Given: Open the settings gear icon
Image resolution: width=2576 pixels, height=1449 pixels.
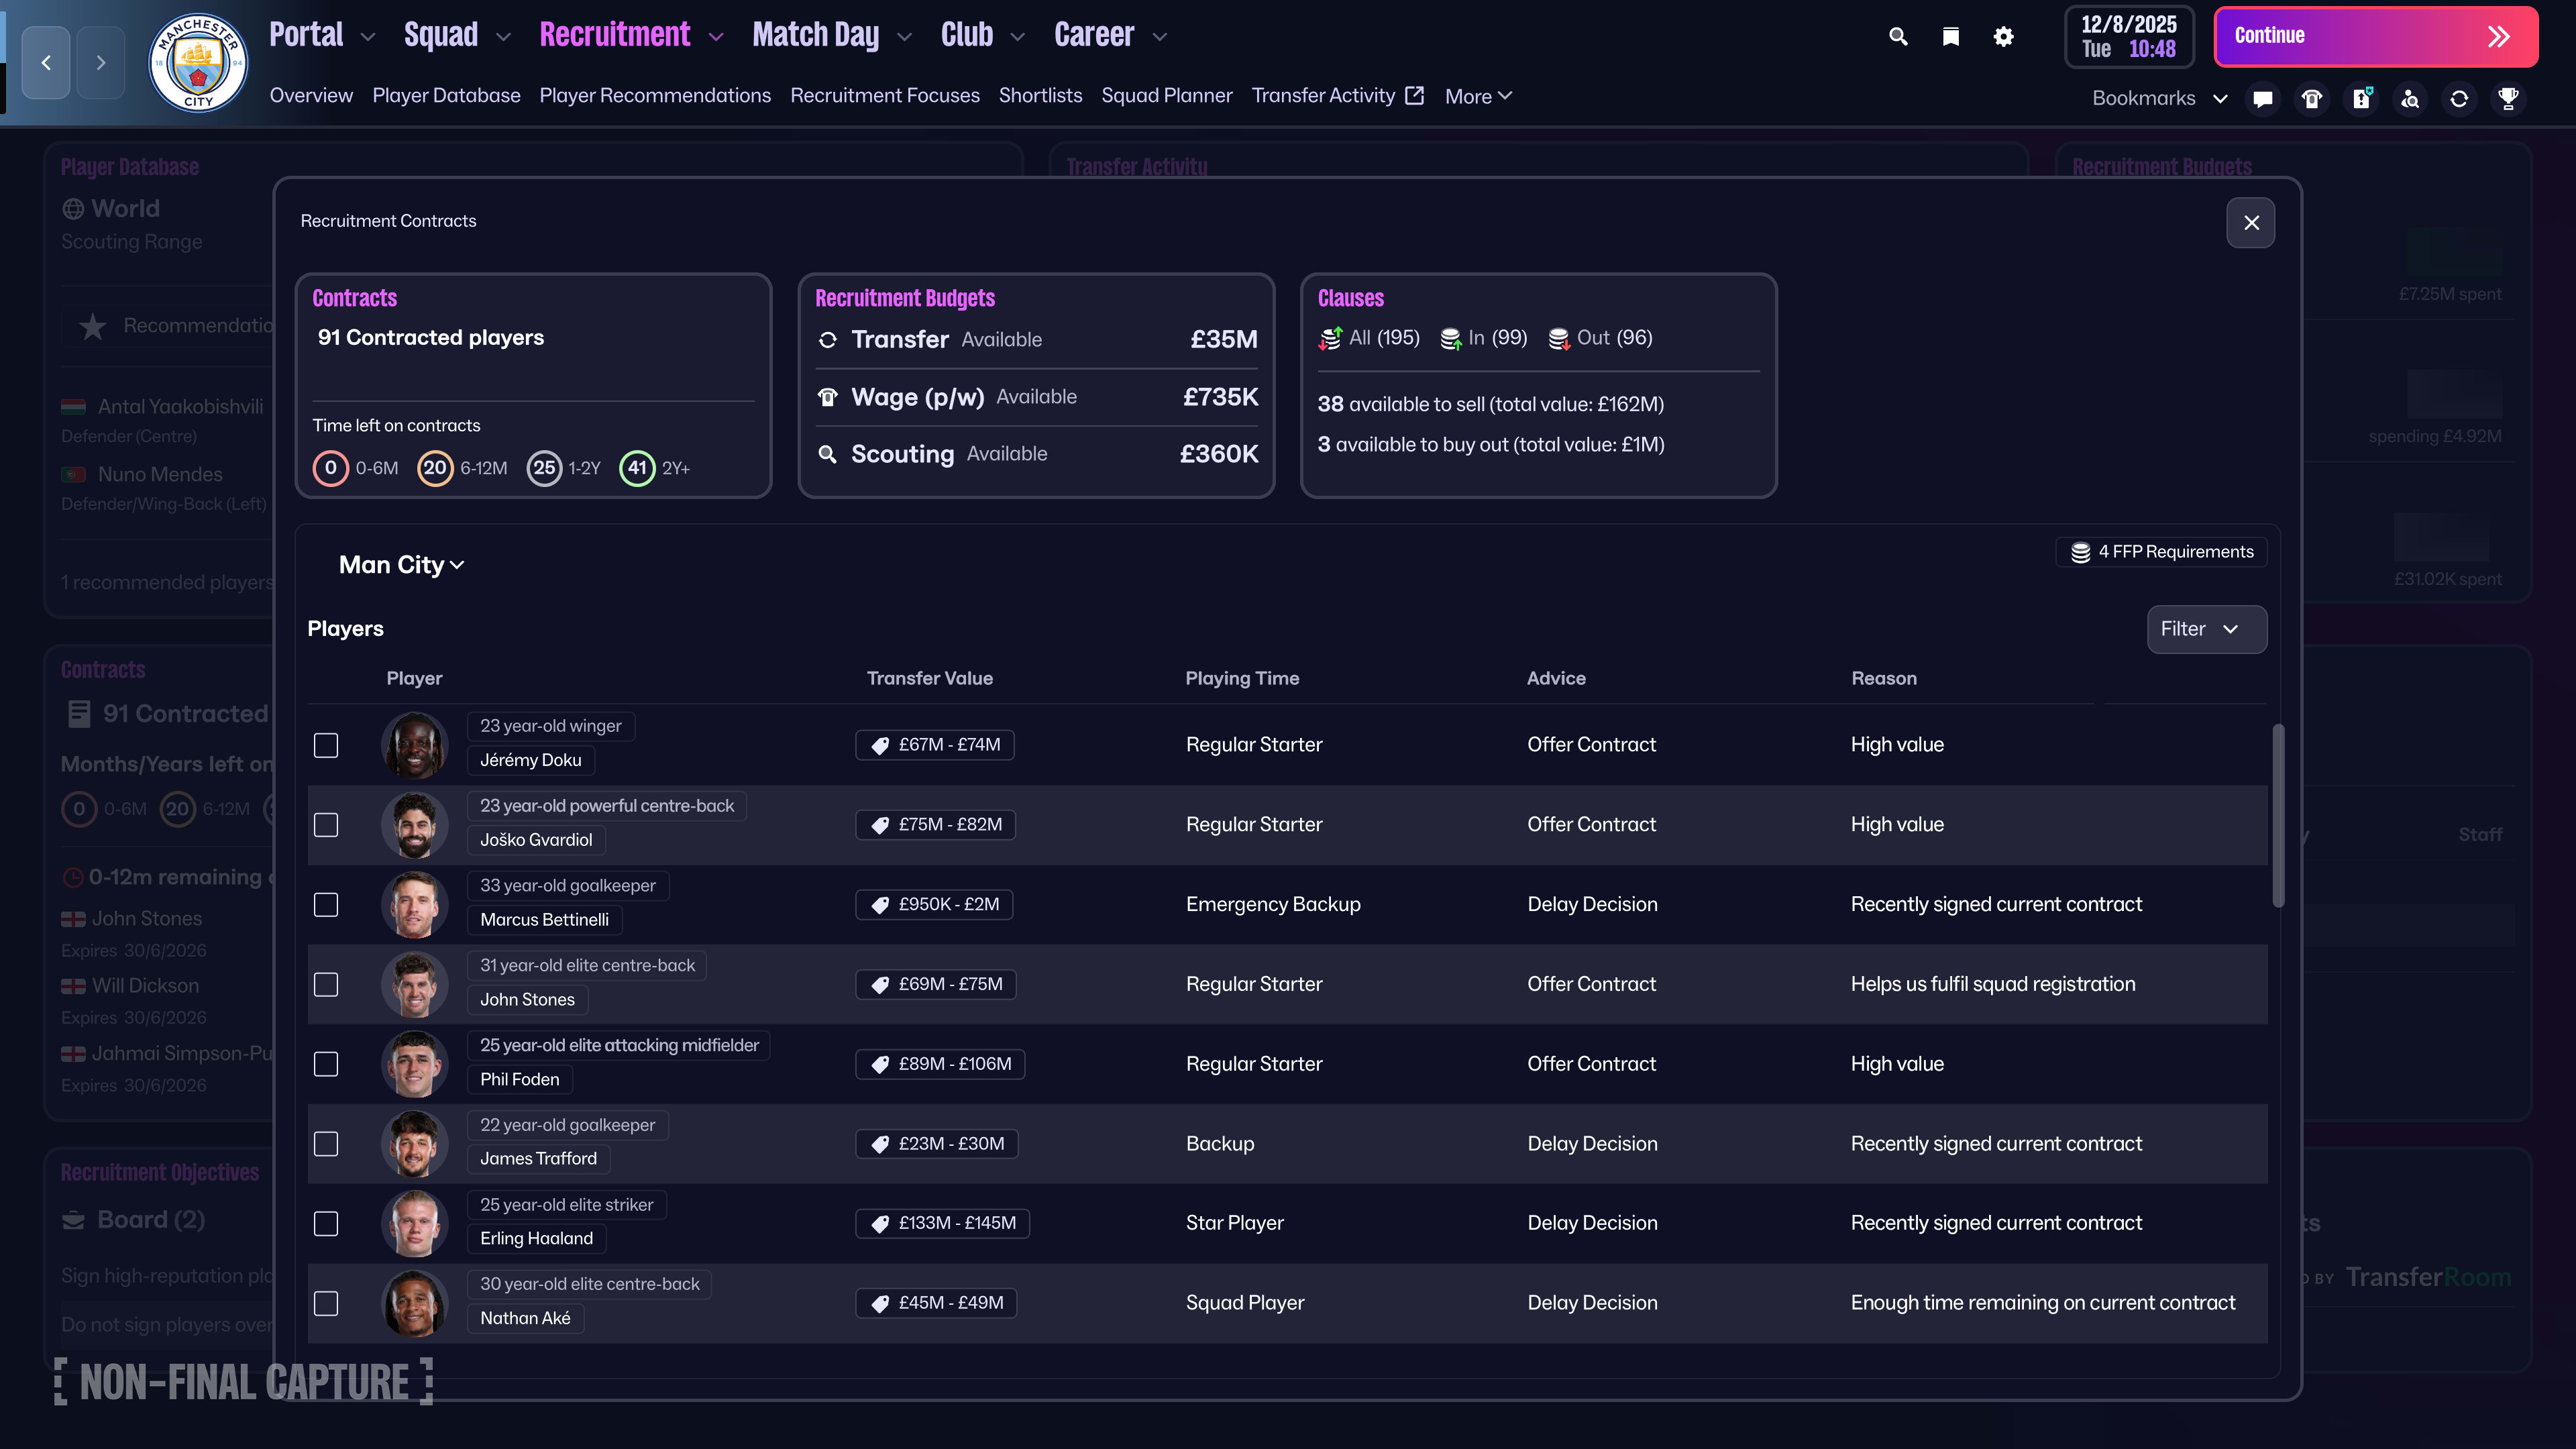Looking at the screenshot, I should point(2003,37).
